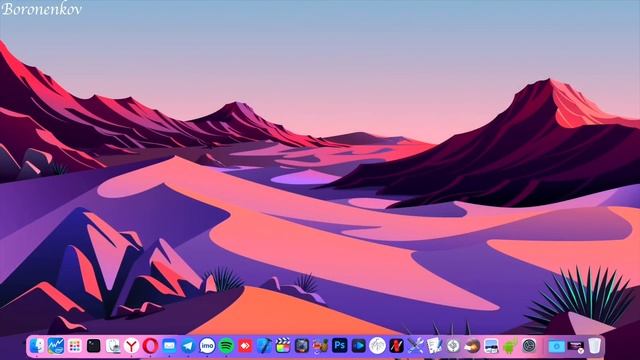Launch Spotify from the dock
This screenshot has width=640, height=360.
pyautogui.click(x=226, y=346)
